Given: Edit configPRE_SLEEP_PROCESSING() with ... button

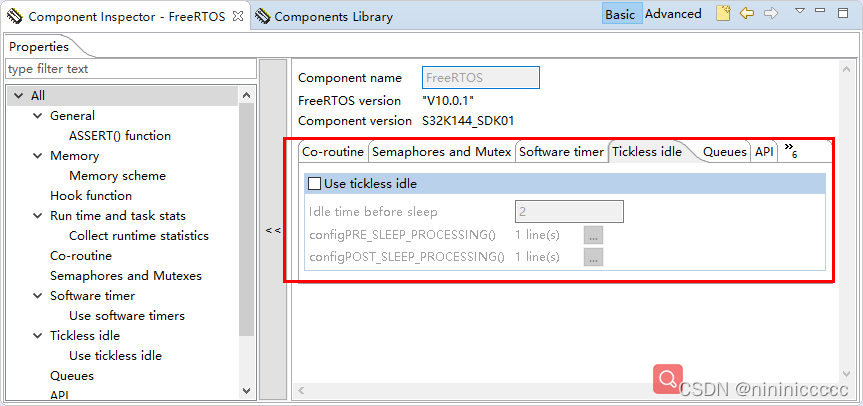Looking at the screenshot, I should point(593,235).
